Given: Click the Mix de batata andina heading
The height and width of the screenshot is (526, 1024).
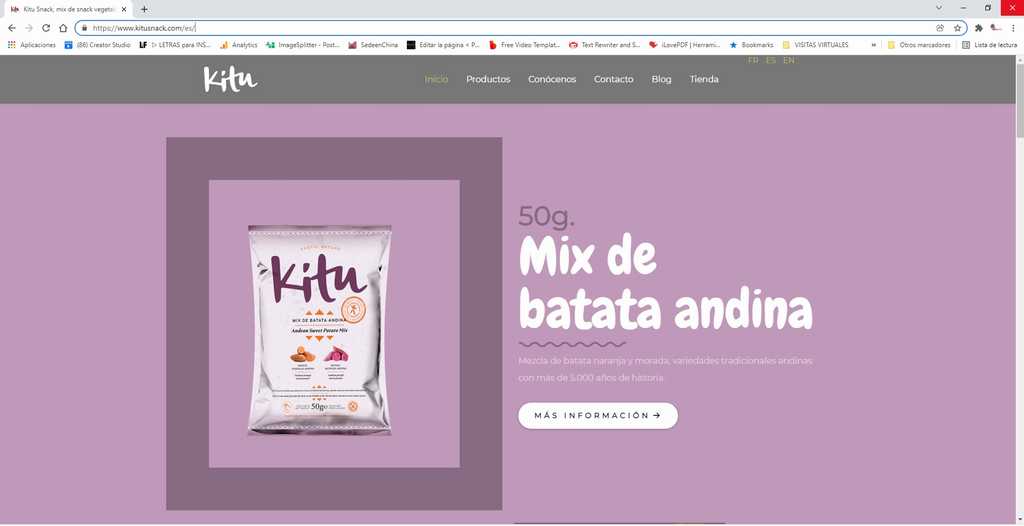Looking at the screenshot, I should click(x=665, y=282).
